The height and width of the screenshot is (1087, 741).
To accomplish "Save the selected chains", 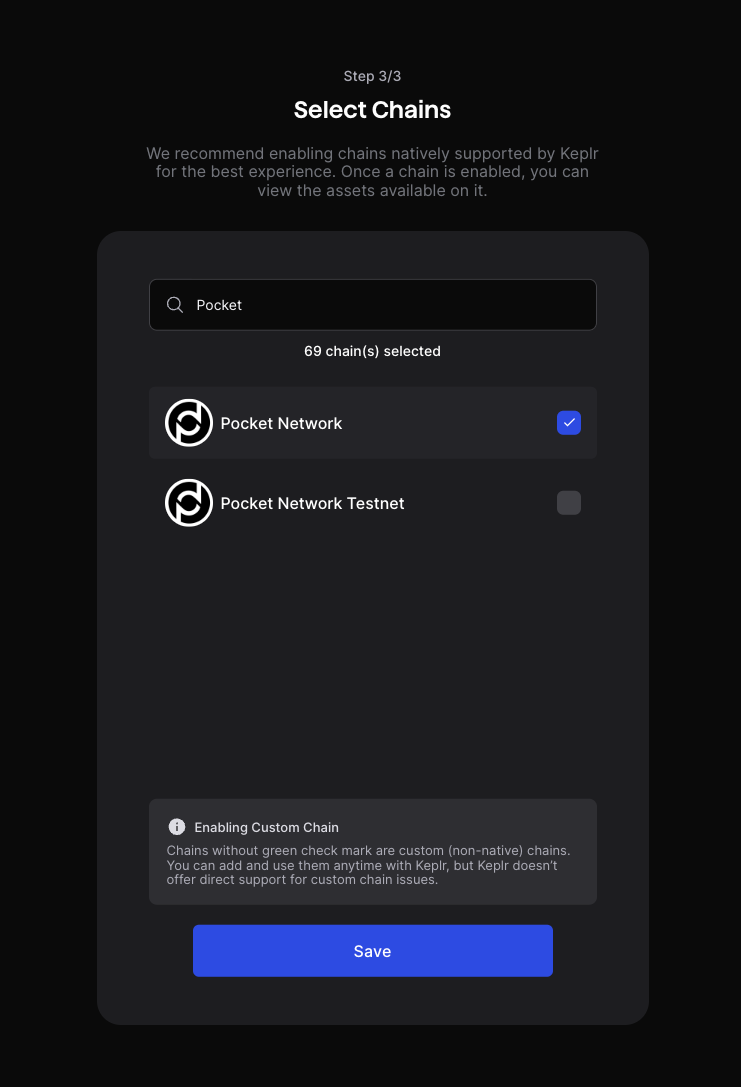I will [x=373, y=950].
